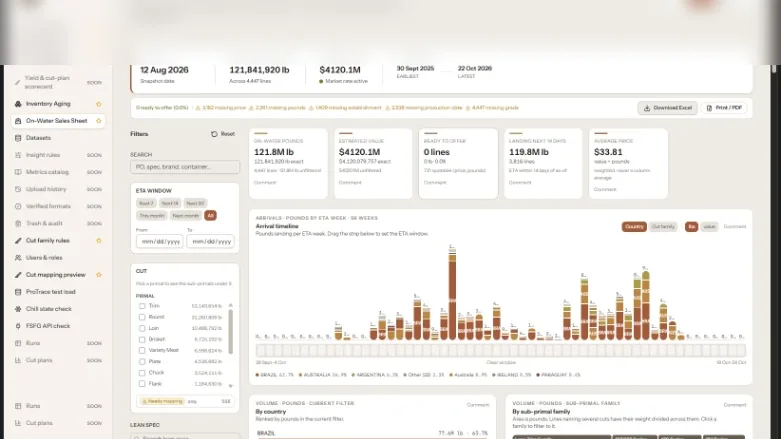Select the Next 14 ETA window chip
The width and height of the screenshot is (781, 439).
(x=170, y=203)
